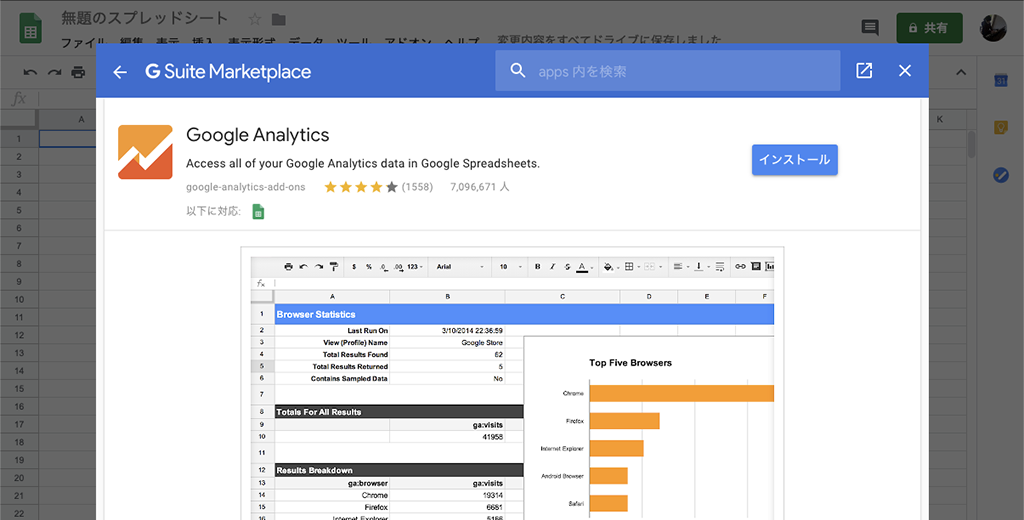1024x520 pixels.
Task: Click the Browser Statistics screenshot preview
Action: [x=513, y=383]
